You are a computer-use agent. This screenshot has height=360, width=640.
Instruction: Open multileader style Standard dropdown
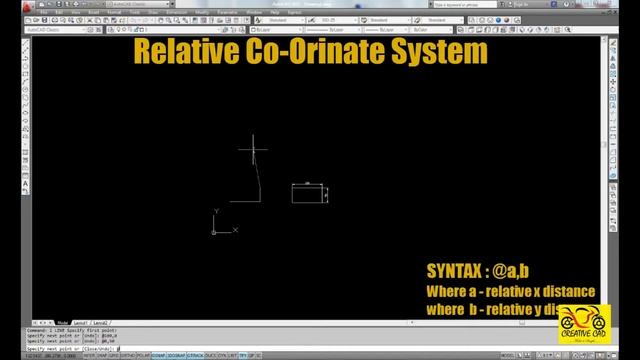tap(443, 20)
